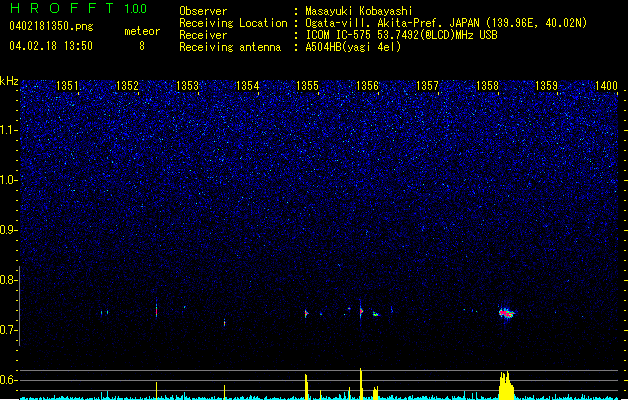The width and height of the screenshot is (629, 400).
Task: Click the 0.8 kHz frequency label
Action: (9, 280)
